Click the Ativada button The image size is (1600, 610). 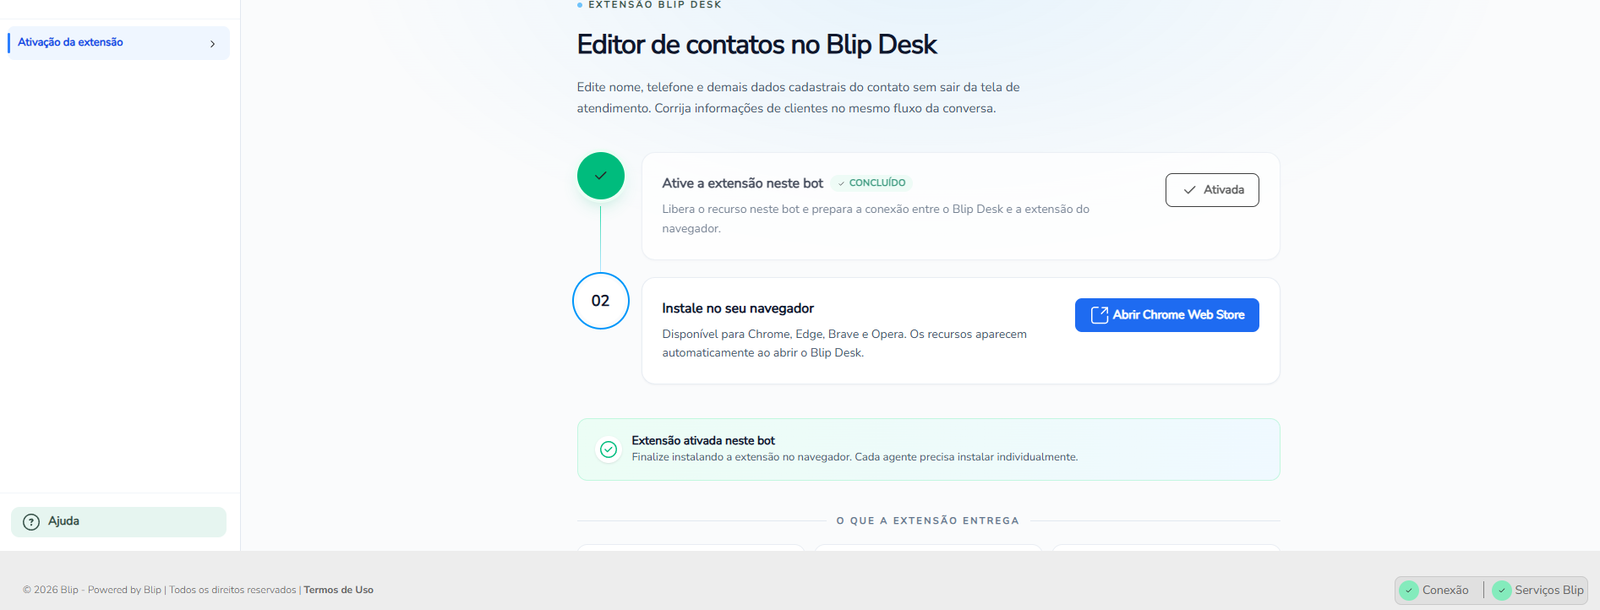1212,190
